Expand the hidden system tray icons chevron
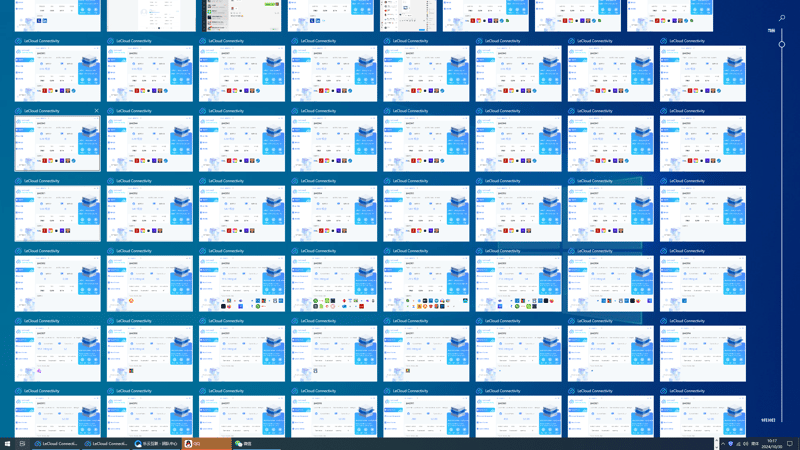800x450 pixels. (x=723, y=444)
